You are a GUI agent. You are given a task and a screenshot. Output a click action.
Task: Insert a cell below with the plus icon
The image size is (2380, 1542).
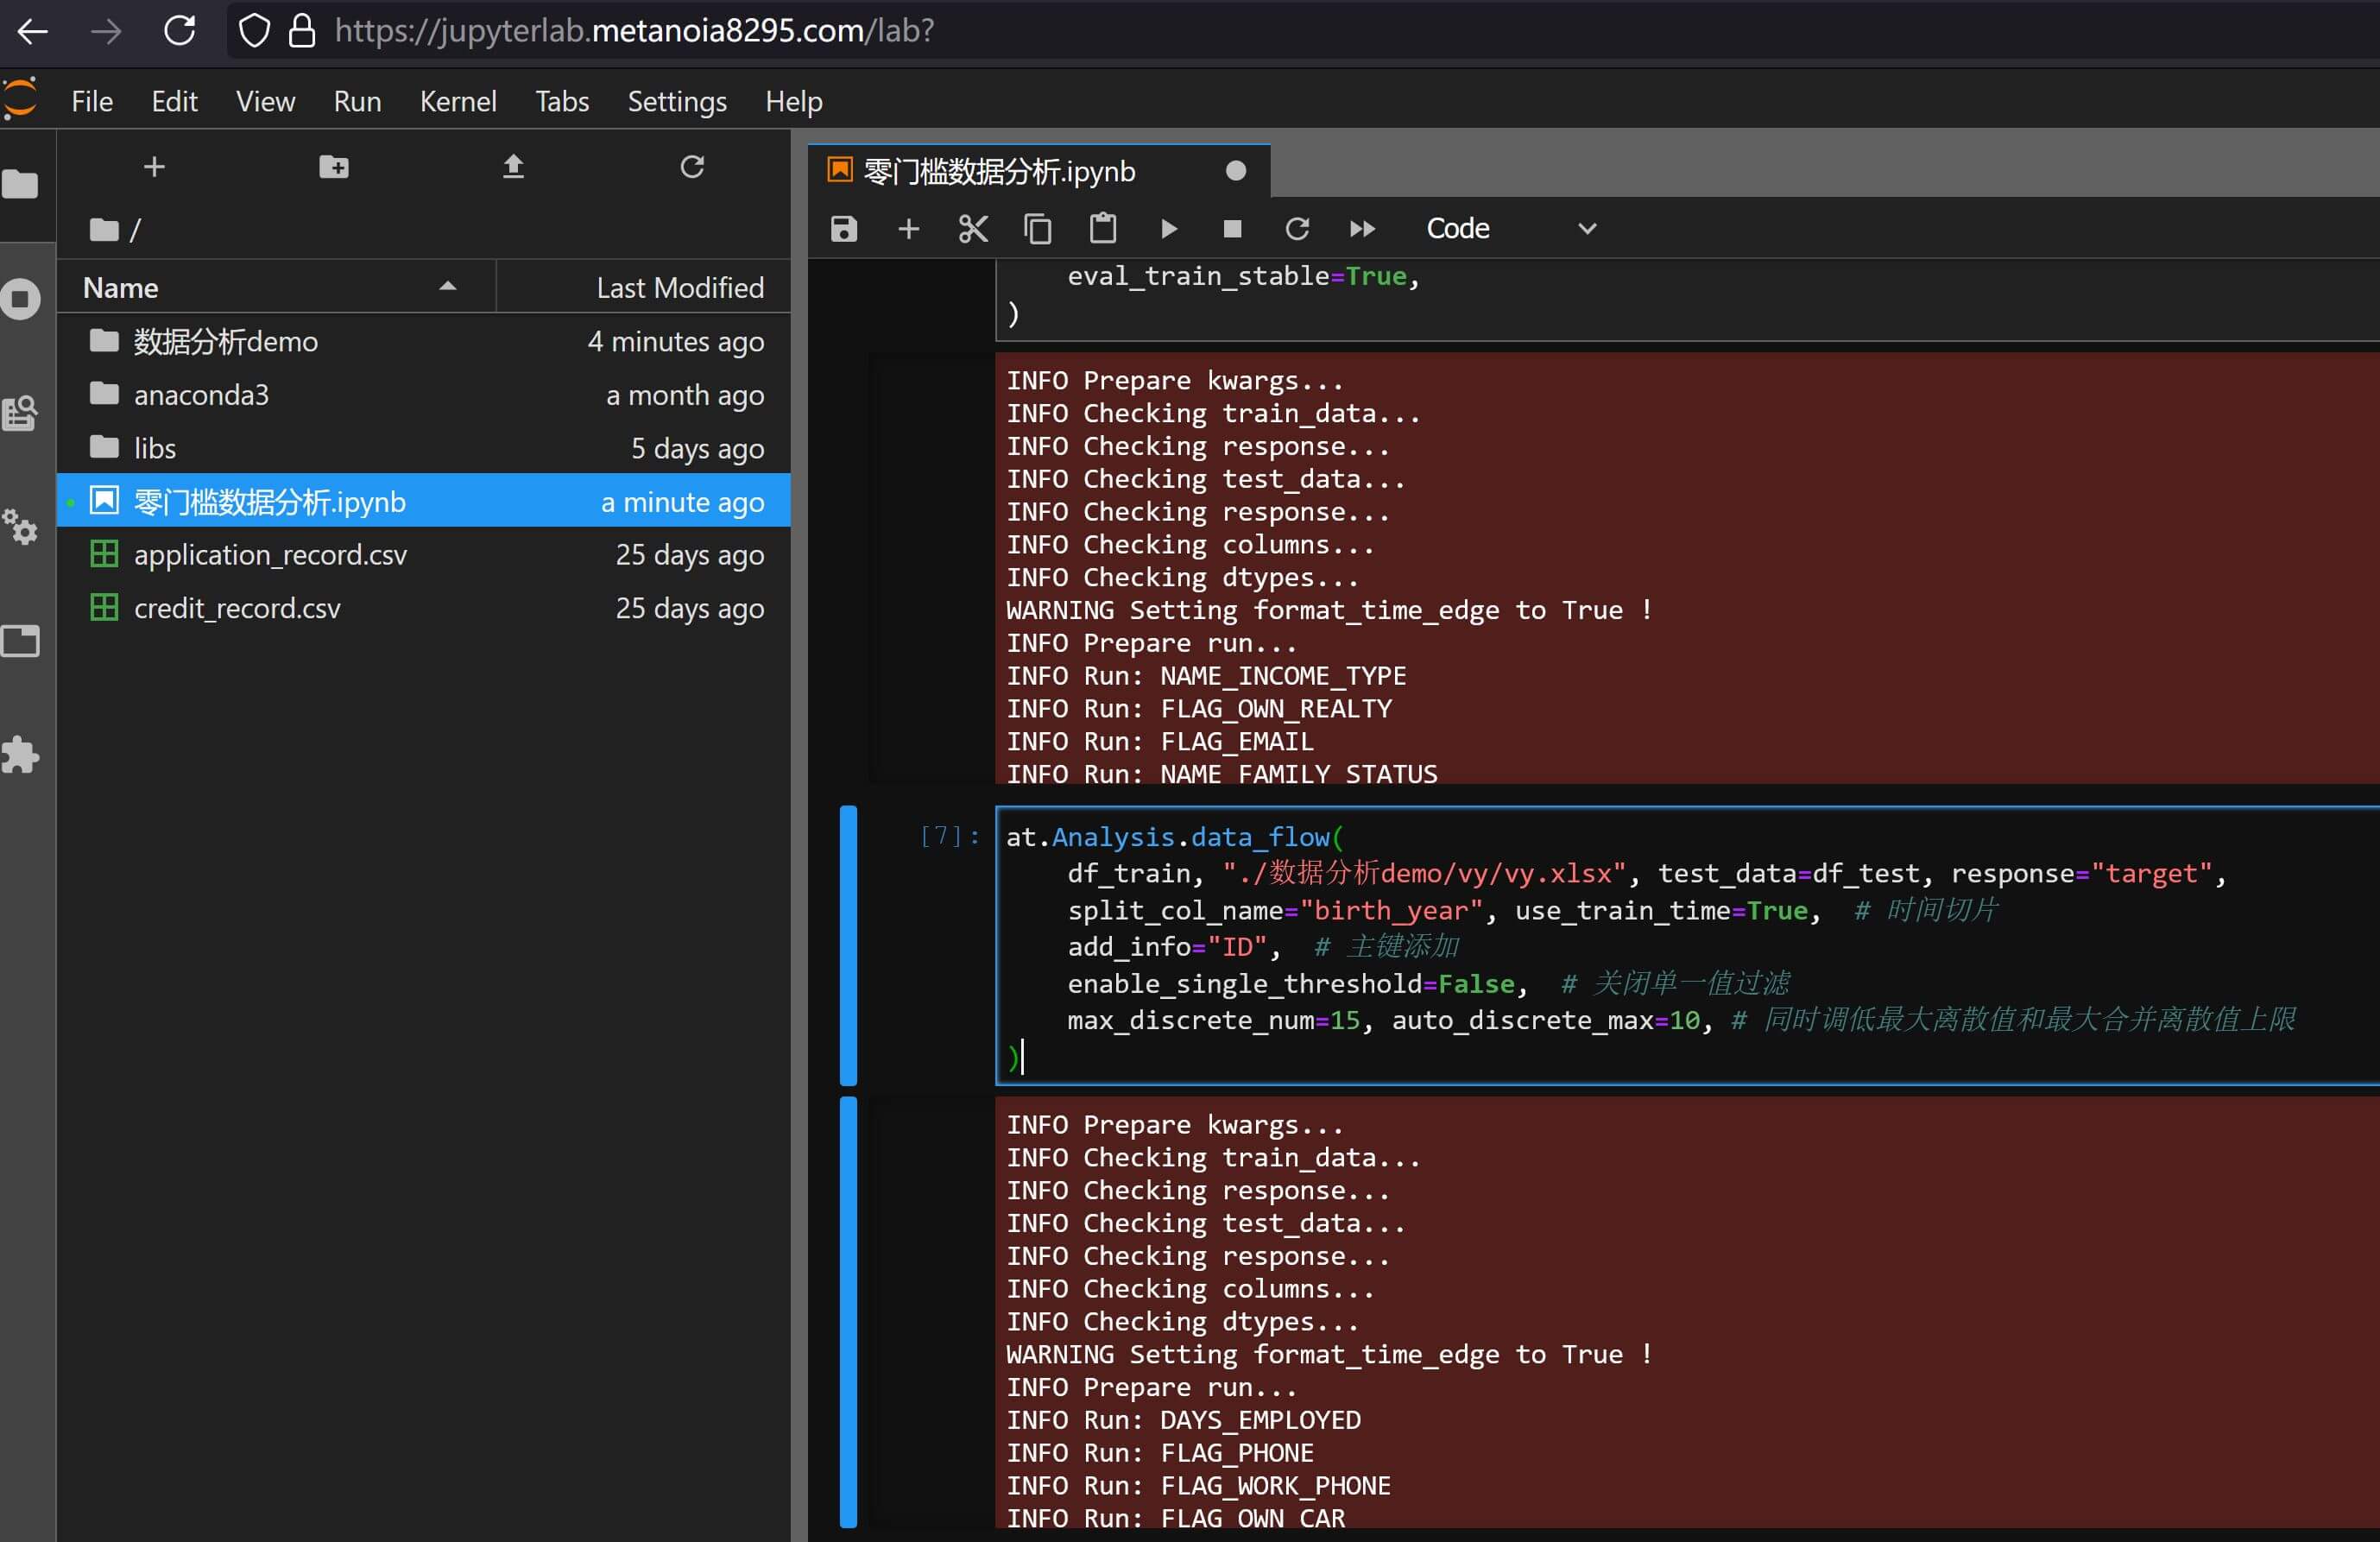(x=908, y=229)
